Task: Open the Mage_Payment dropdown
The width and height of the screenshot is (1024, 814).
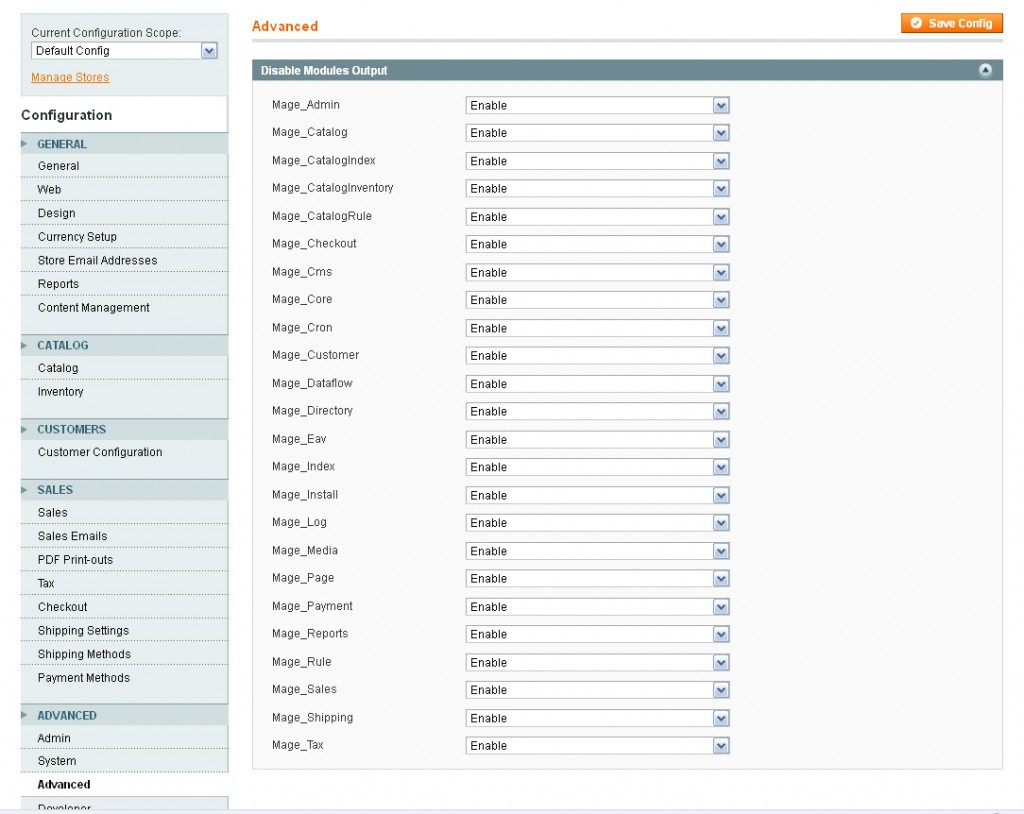Action: point(597,606)
